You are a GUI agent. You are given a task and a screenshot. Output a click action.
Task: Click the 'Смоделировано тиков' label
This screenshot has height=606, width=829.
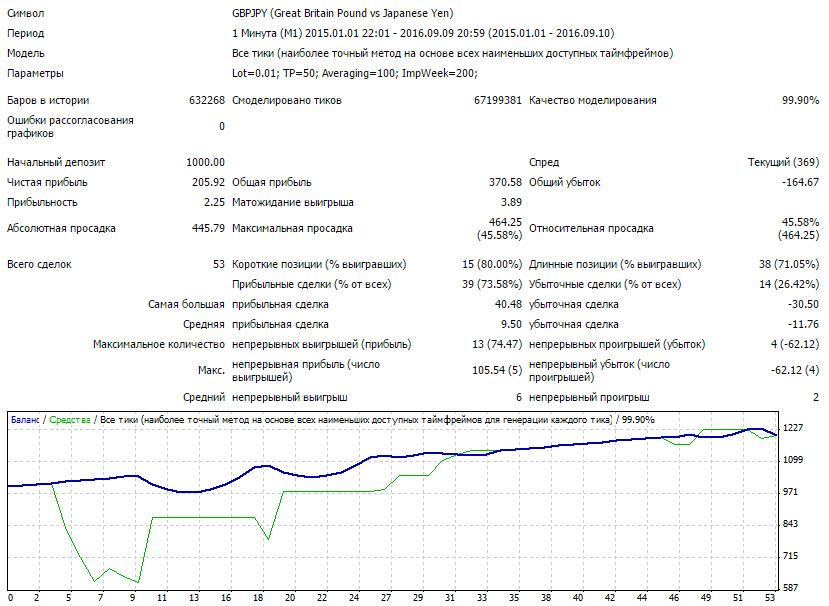tap(287, 100)
